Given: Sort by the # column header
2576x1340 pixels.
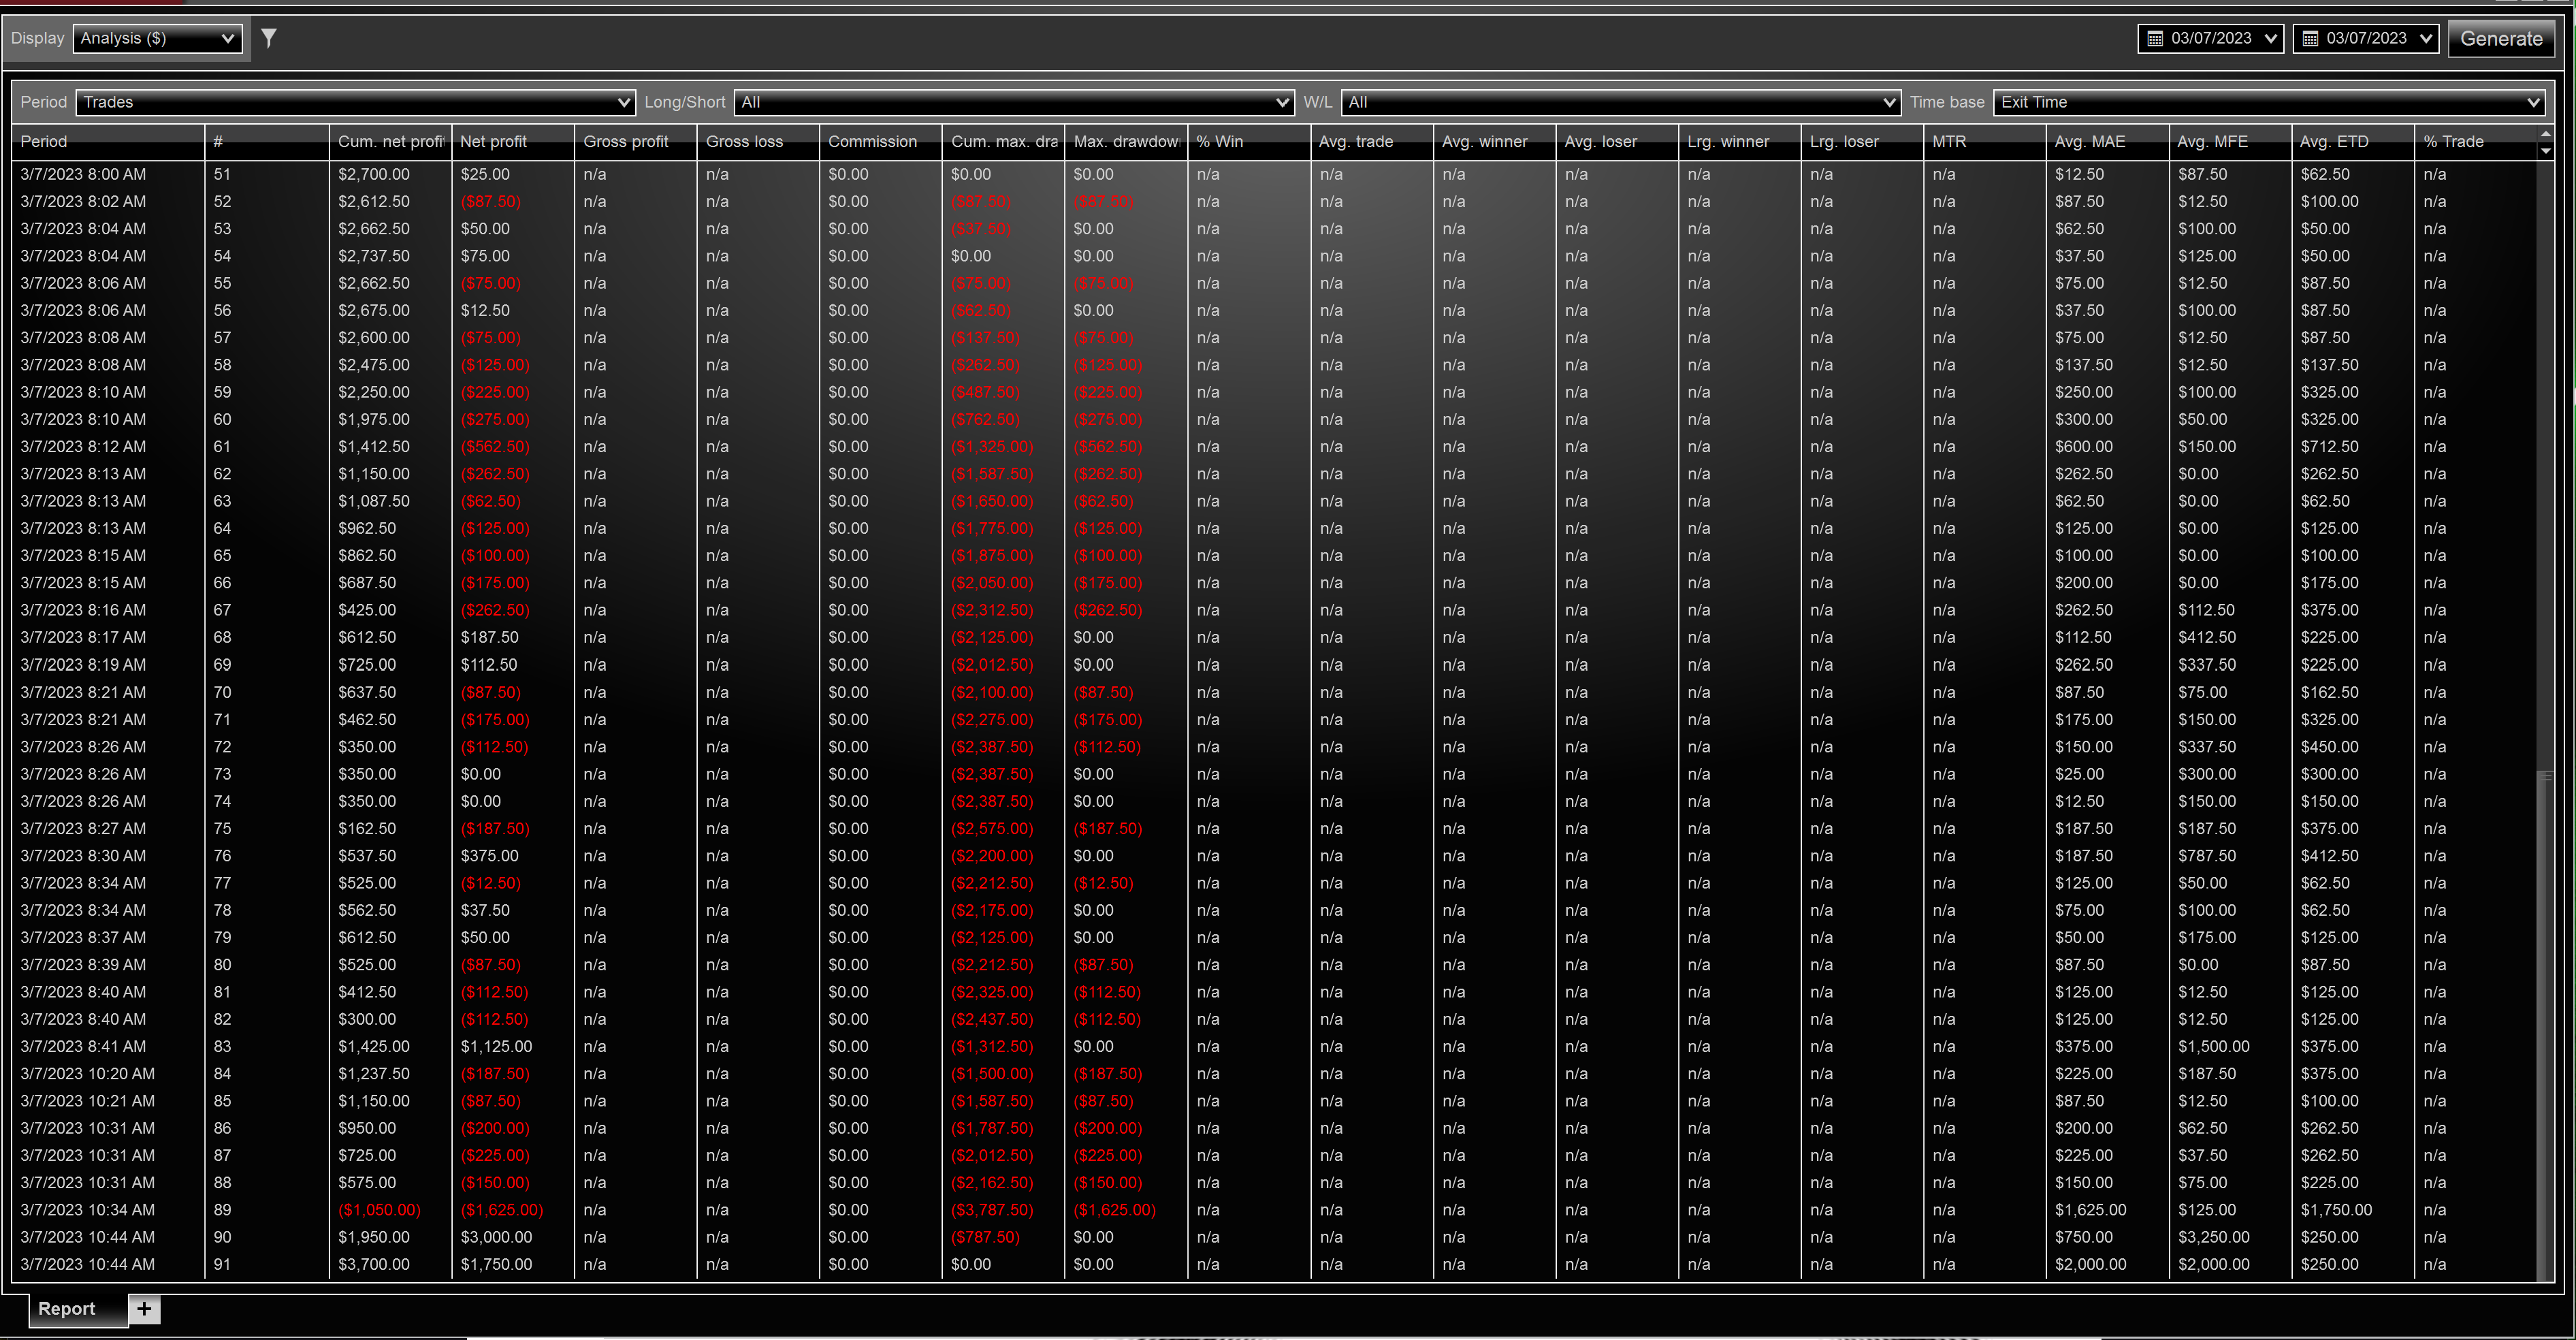Looking at the screenshot, I should coord(266,141).
